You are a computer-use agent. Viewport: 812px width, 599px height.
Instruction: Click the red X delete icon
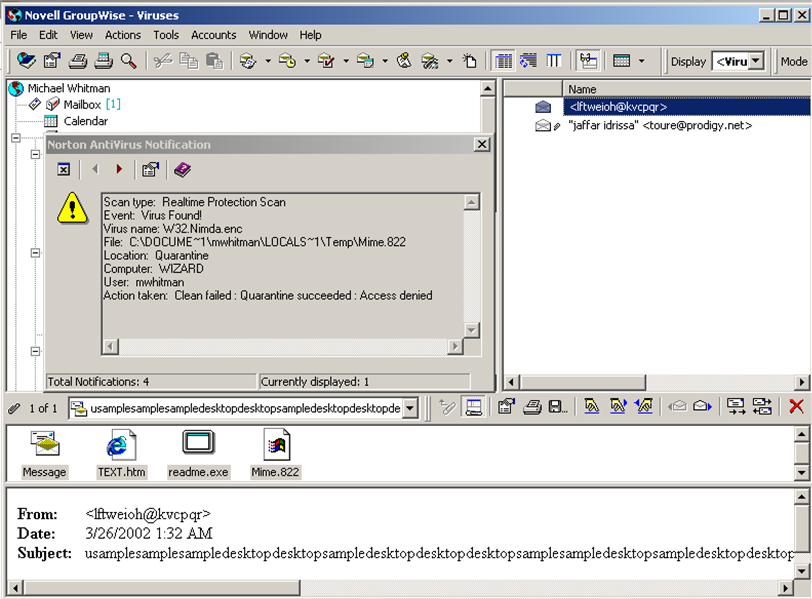[x=796, y=407]
